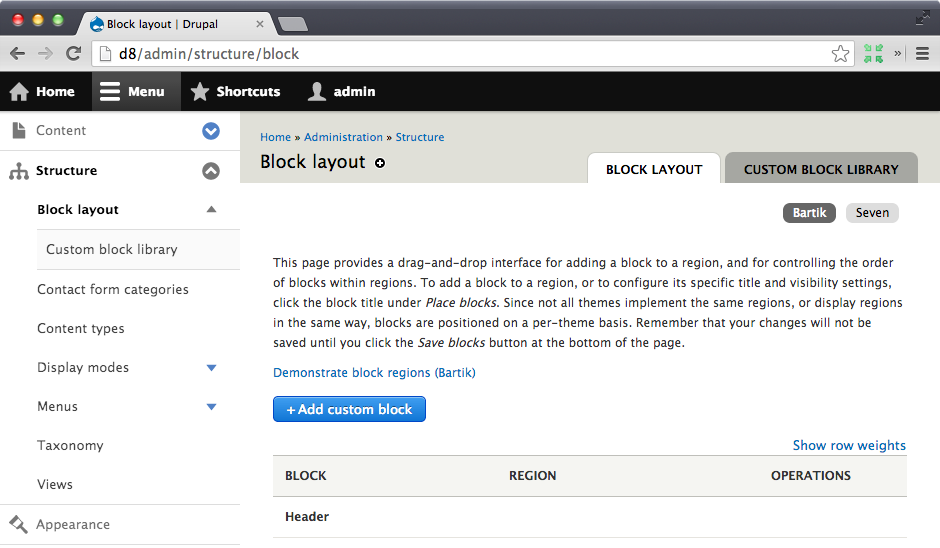Reload the page with the refresh icon
Screen dimensions: 940x548
click(x=73, y=54)
